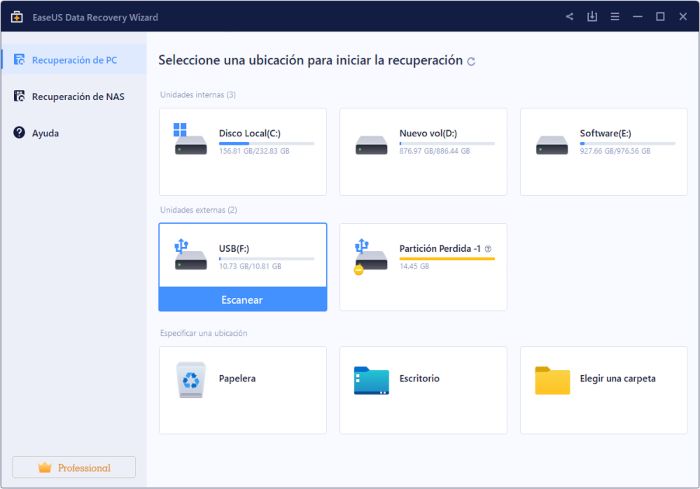The image size is (700, 489).
Task: Maximize the EaseUS window
Action: [x=660, y=17]
